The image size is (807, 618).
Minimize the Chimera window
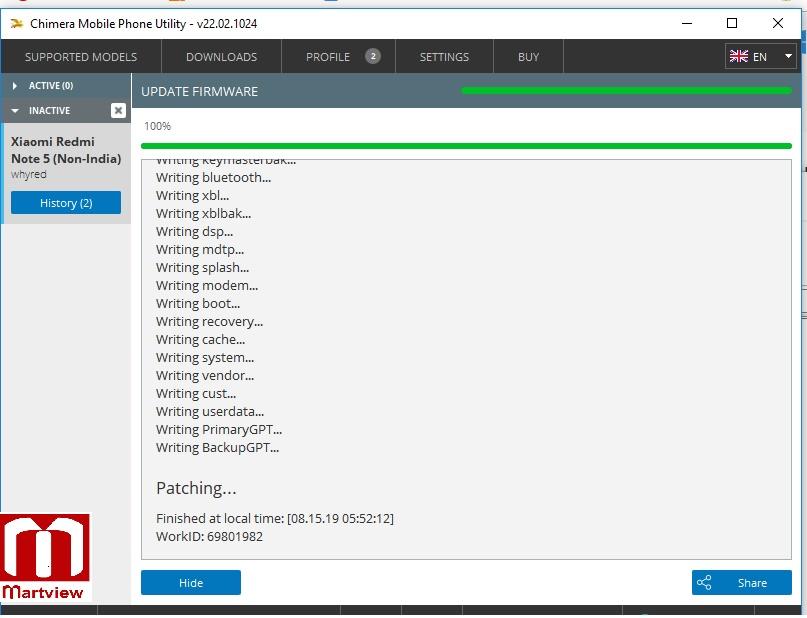[687, 23]
